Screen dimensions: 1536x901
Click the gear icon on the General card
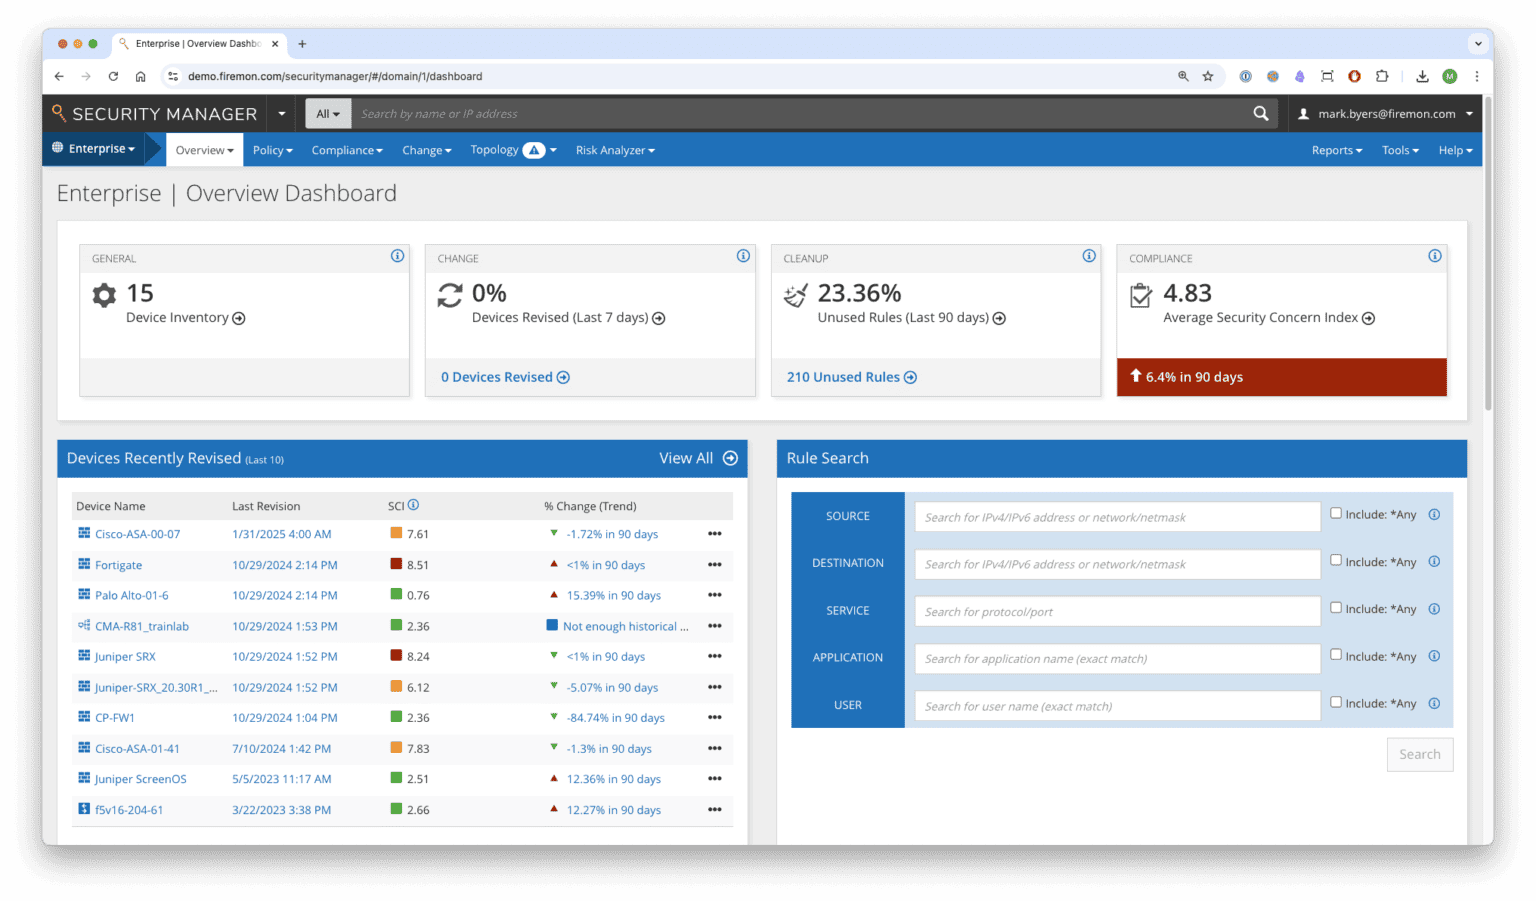point(104,295)
